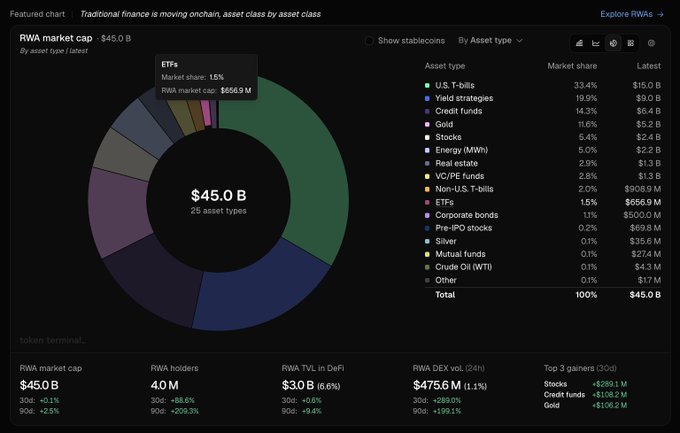This screenshot has width=680, height=433.
Task: Select the Mutual funds legend label
Action: pos(460,254)
